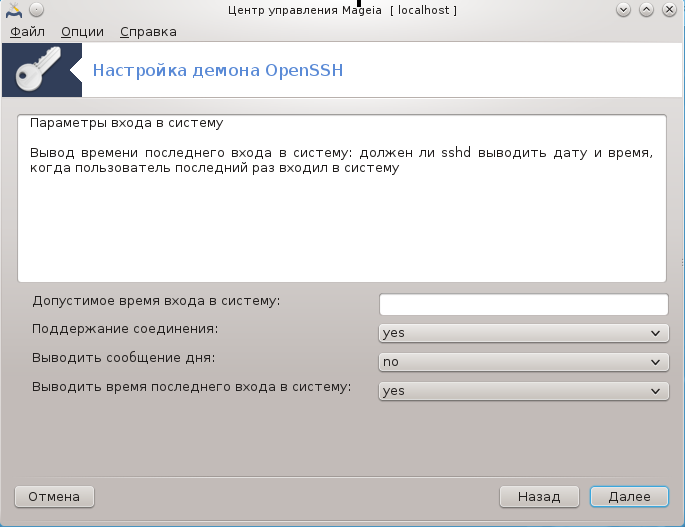Open the Файл menu
Image resolution: width=685 pixels, height=527 pixels.
27,32
